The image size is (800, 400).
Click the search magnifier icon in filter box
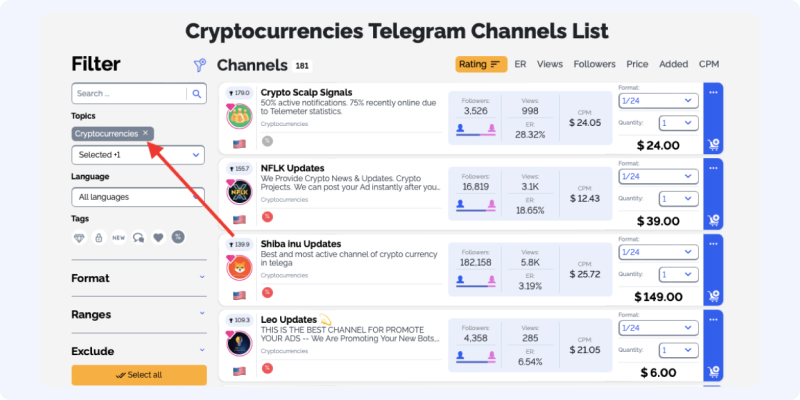pyautogui.click(x=196, y=93)
